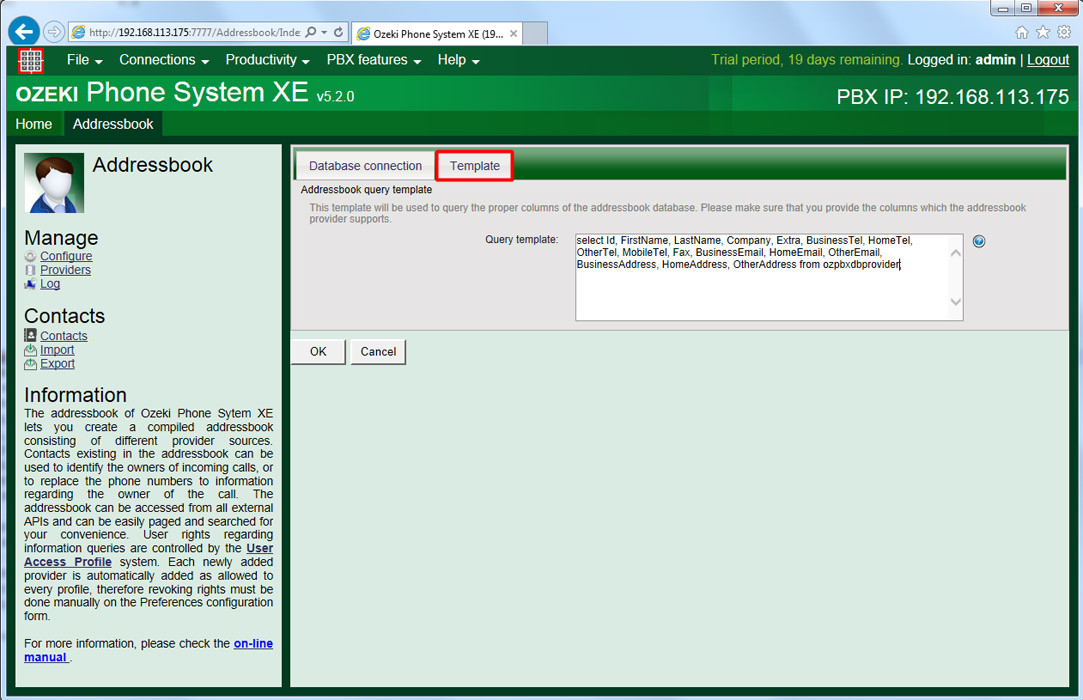
Task: Expand the PBX features menu
Action: click(374, 60)
